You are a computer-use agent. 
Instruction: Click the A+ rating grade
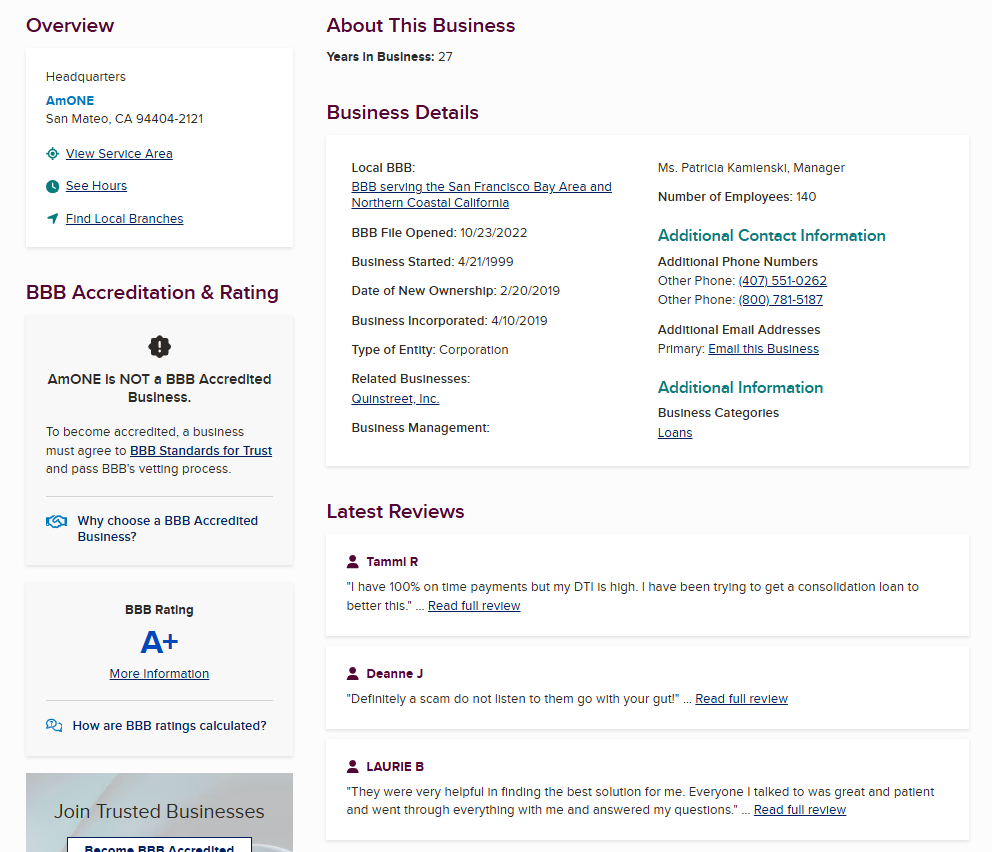pos(159,643)
